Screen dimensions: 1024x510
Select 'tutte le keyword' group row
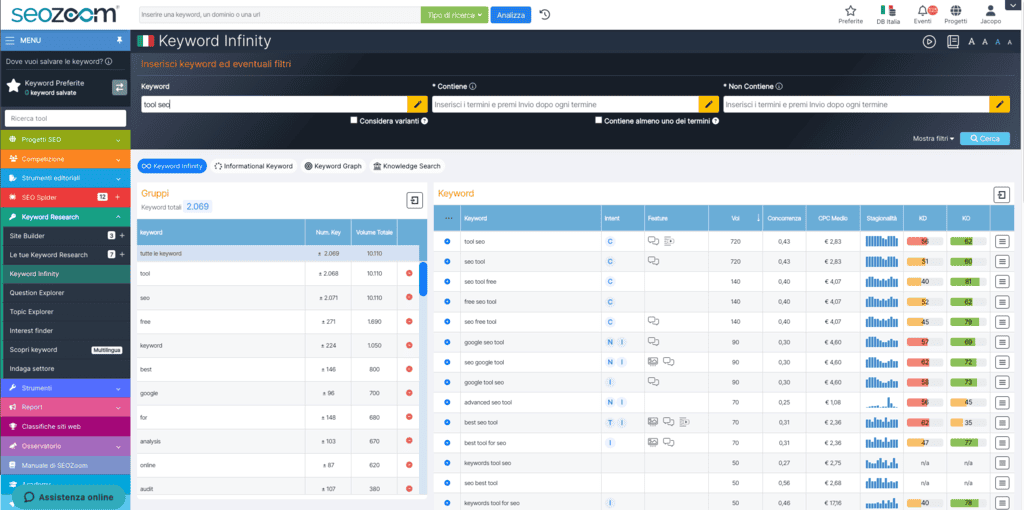(x=278, y=253)
